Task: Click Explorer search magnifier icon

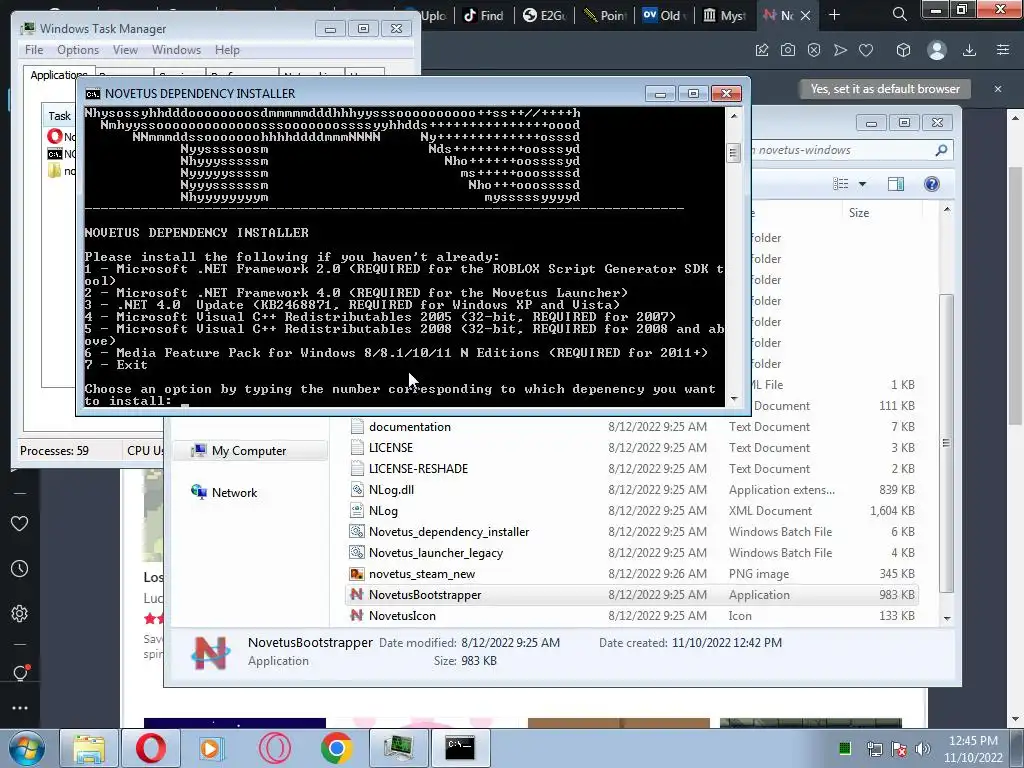Action: [x=941, y=150]
